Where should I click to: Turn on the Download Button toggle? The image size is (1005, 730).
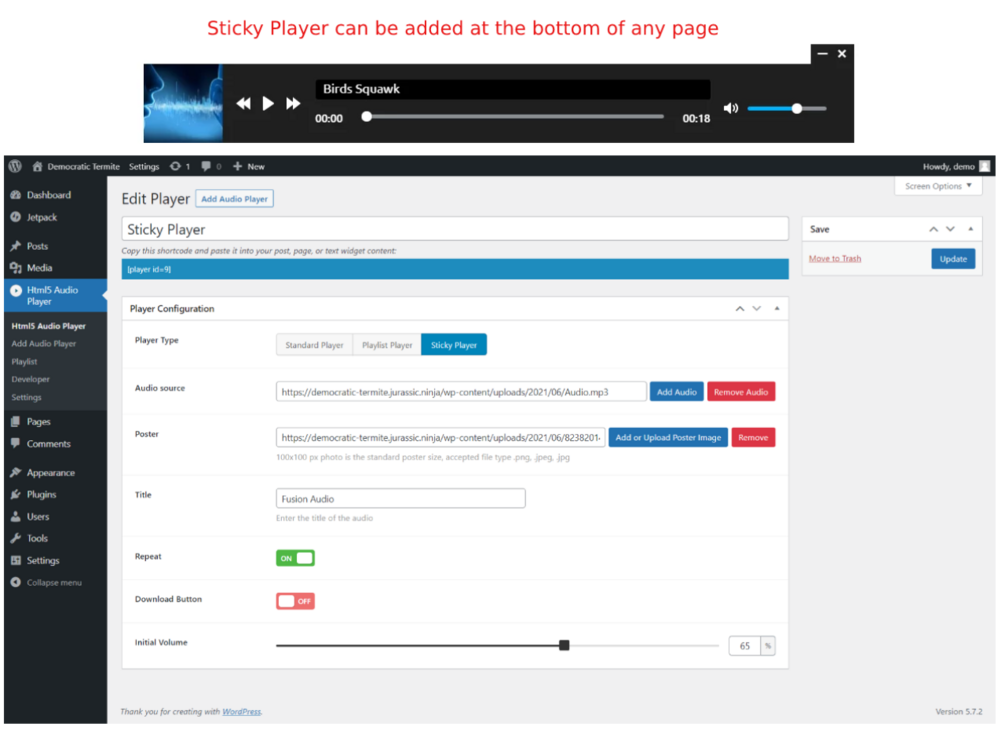(295, 601)
